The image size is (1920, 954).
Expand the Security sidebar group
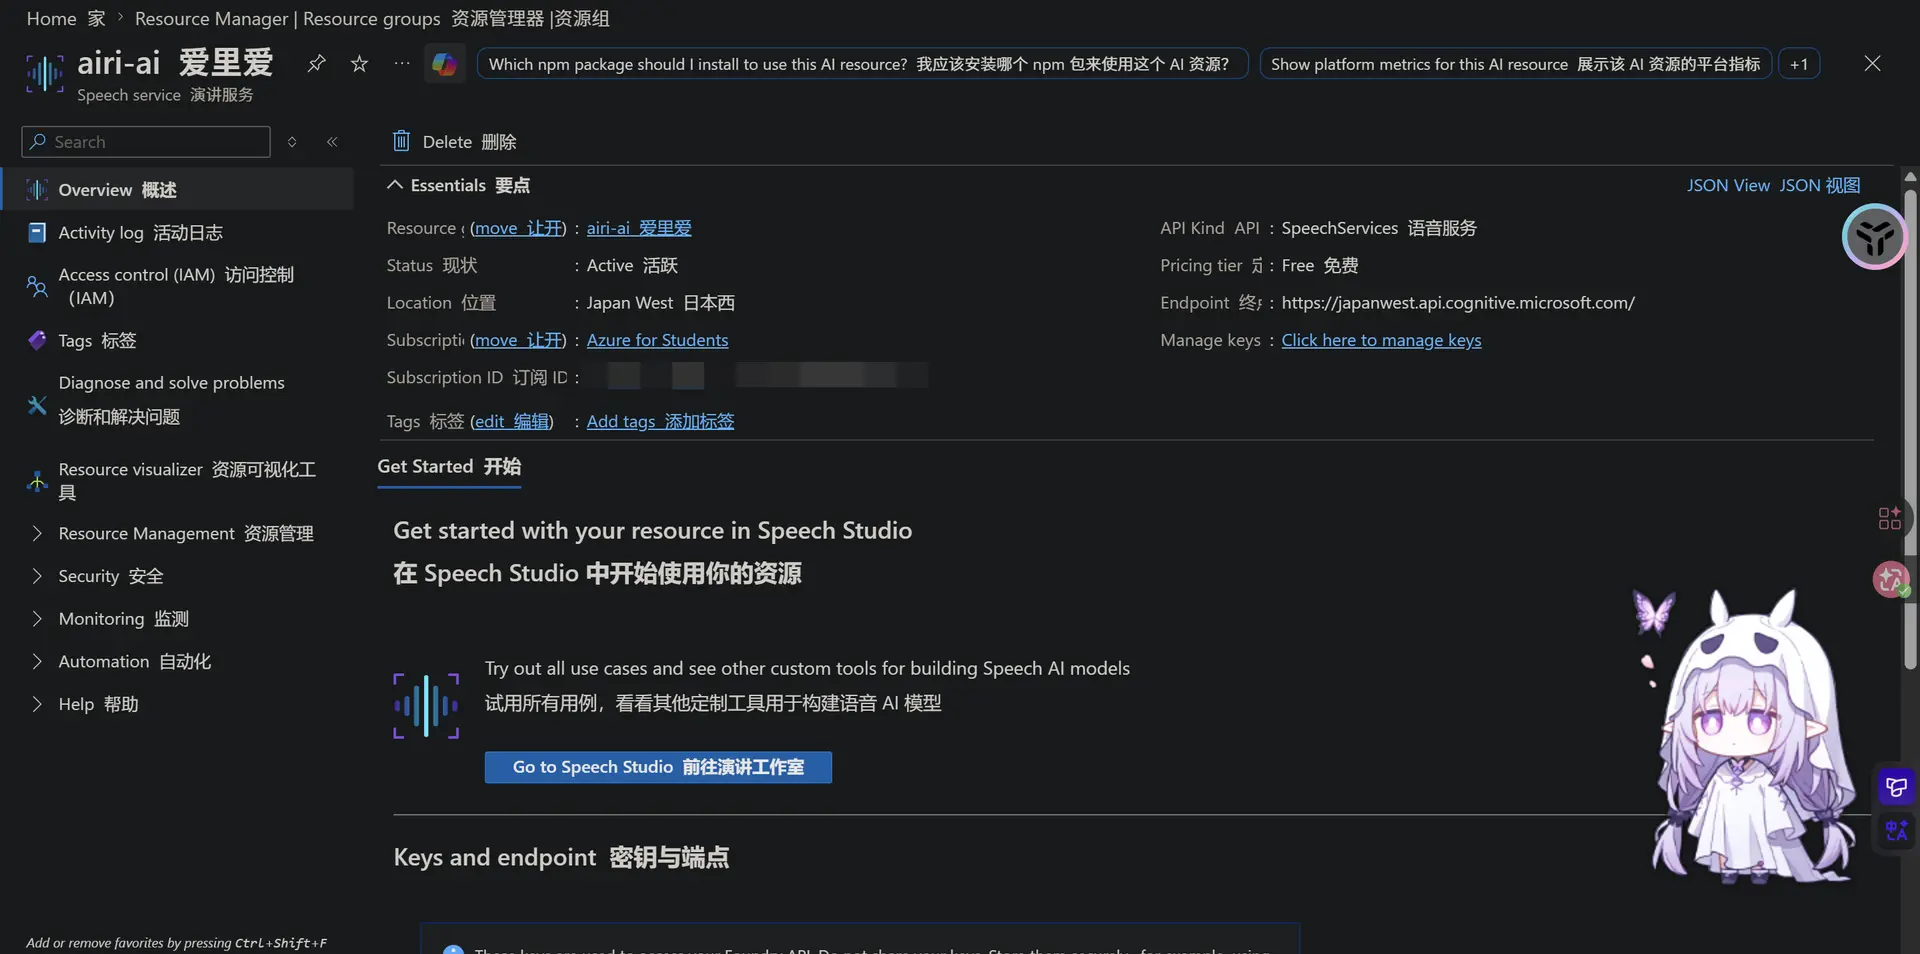[37, 576]
